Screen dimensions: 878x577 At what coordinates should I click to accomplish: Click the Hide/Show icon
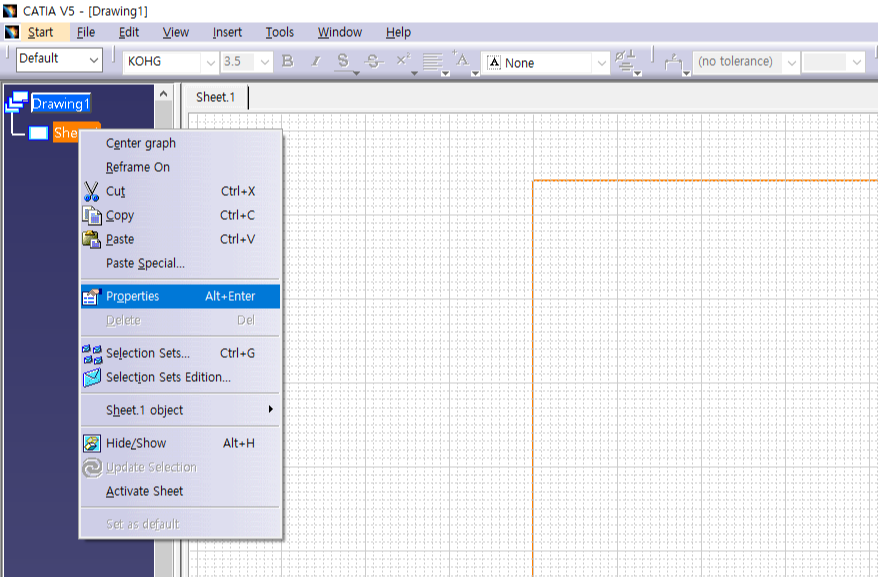(92, 443)
